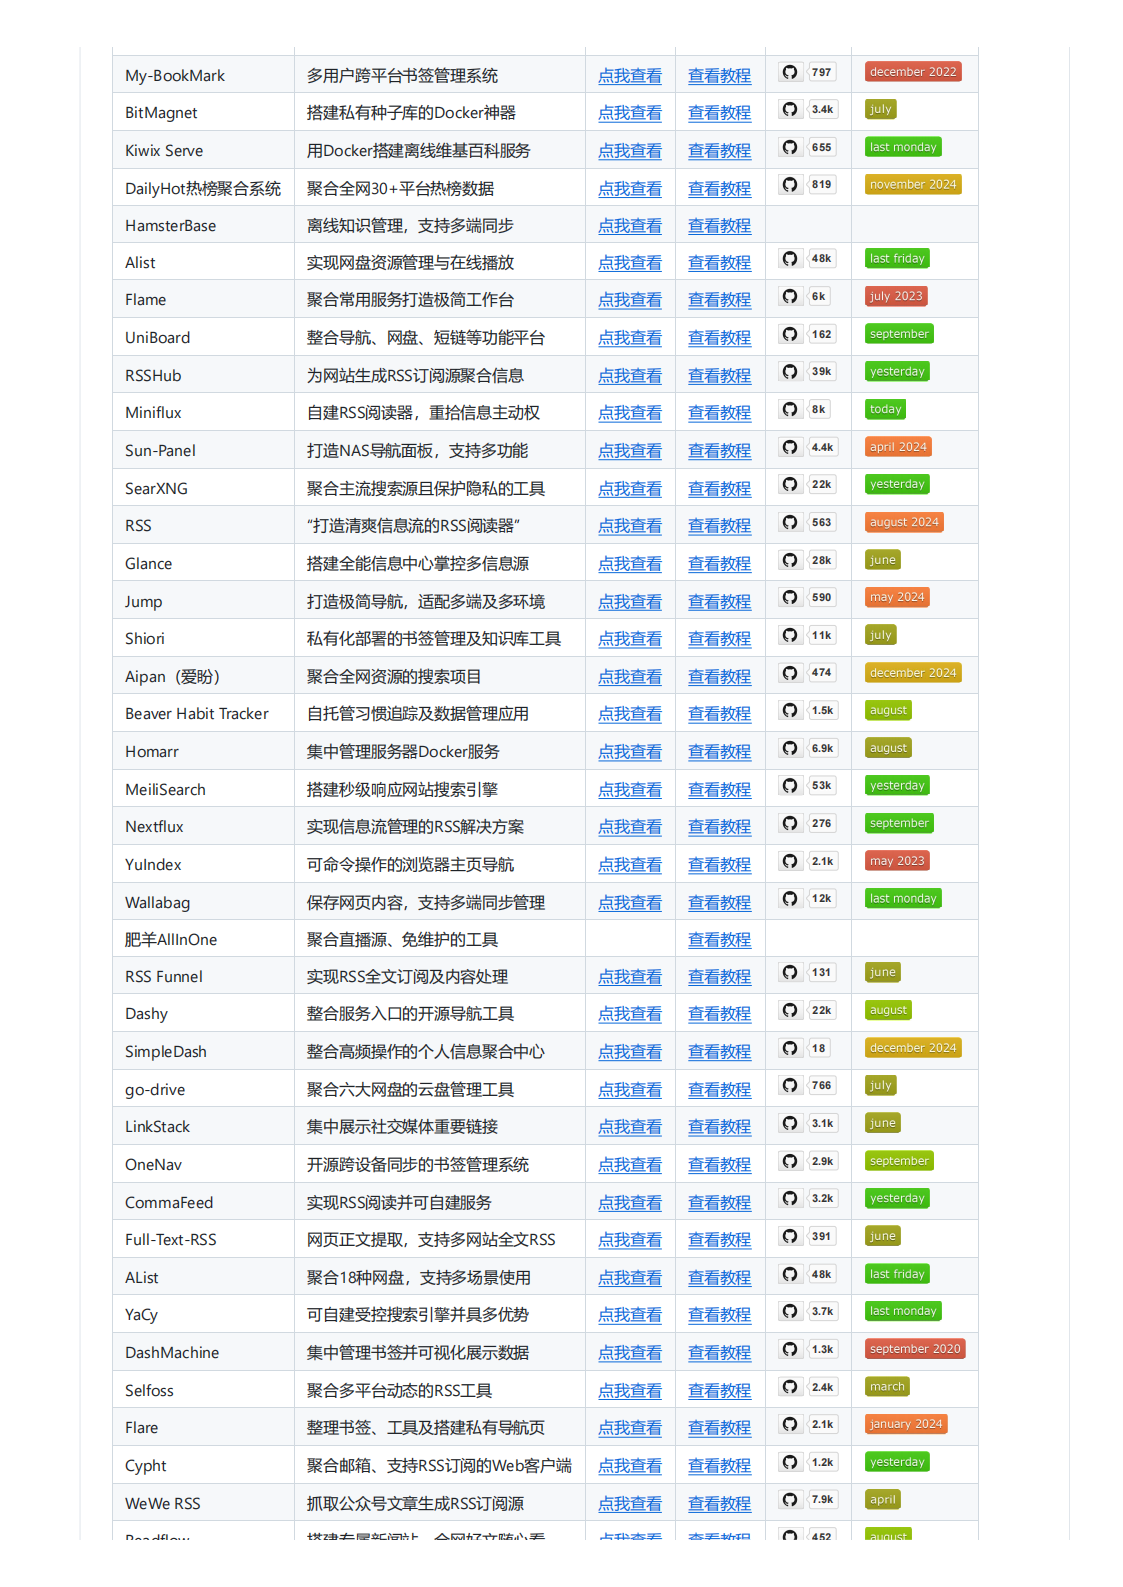Click the GitHub icon in the Homarr row
1123x1587 pixels.
click(x=790, y=748)
